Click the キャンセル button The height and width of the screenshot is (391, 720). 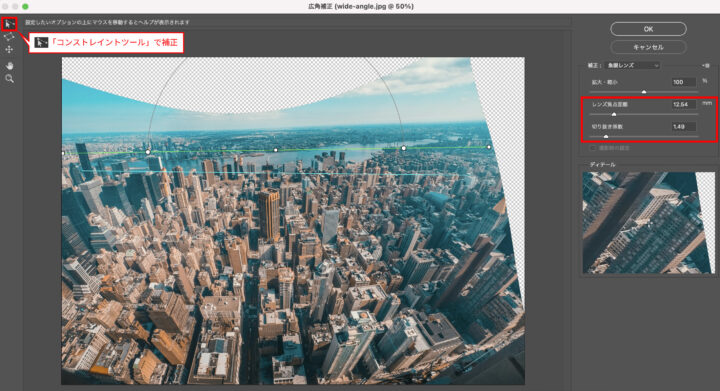(x=648, y=47)
